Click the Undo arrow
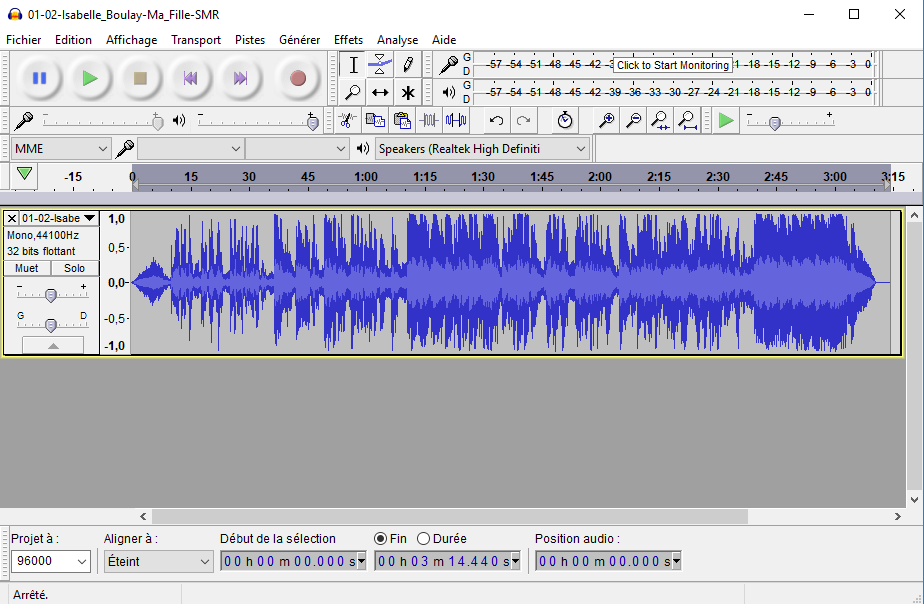Image resolution: width=924 pixels, height=604 pixels. click(496, 121)
